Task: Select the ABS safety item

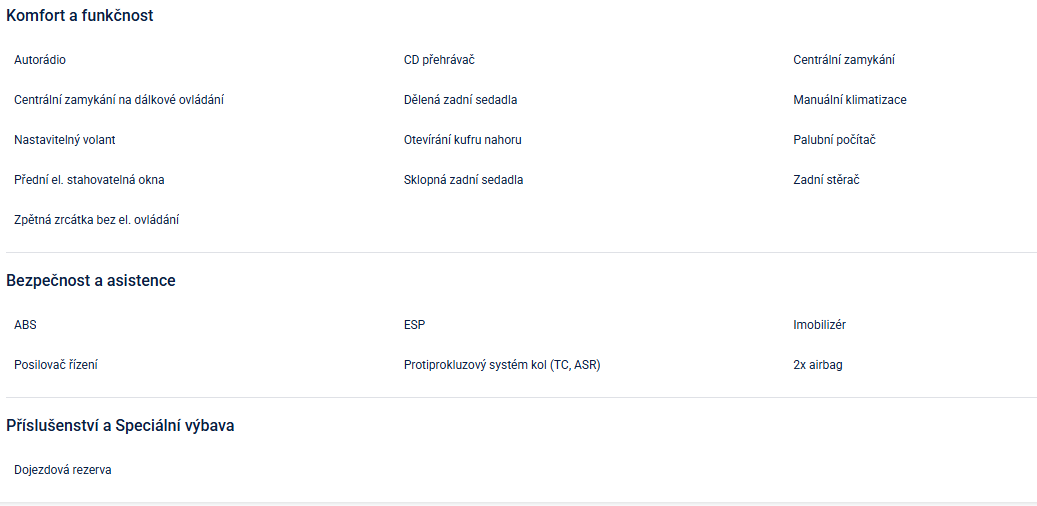Action: 25,325
